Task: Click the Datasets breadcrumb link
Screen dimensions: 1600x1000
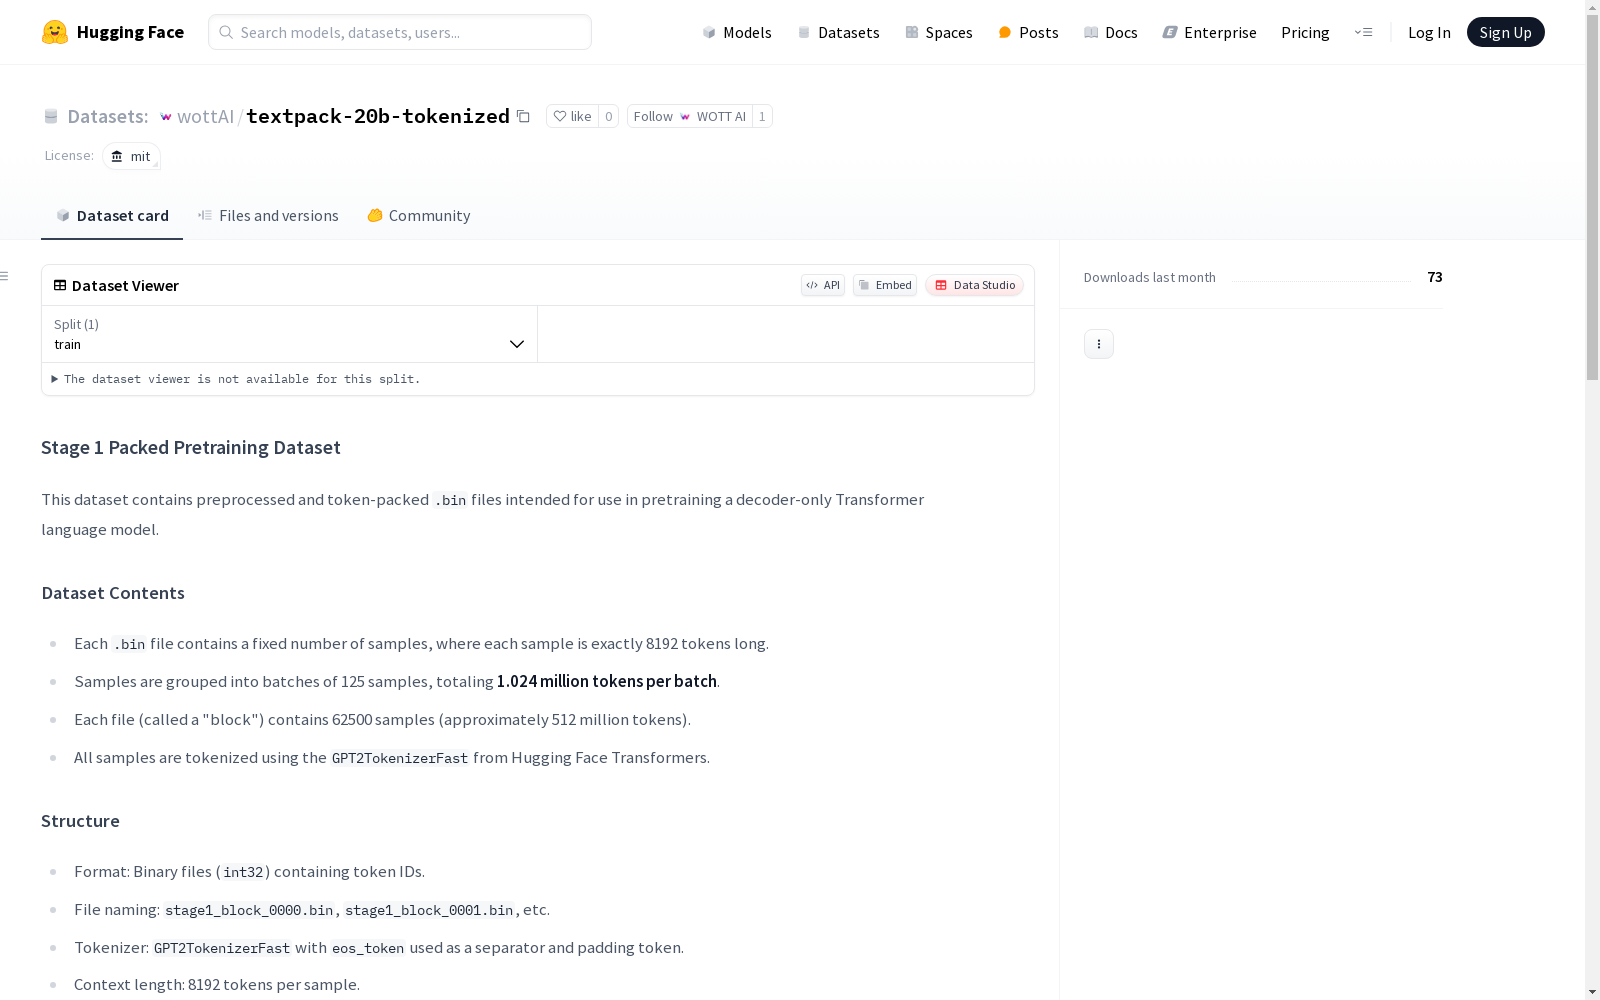Action: (x=107, y=116)
